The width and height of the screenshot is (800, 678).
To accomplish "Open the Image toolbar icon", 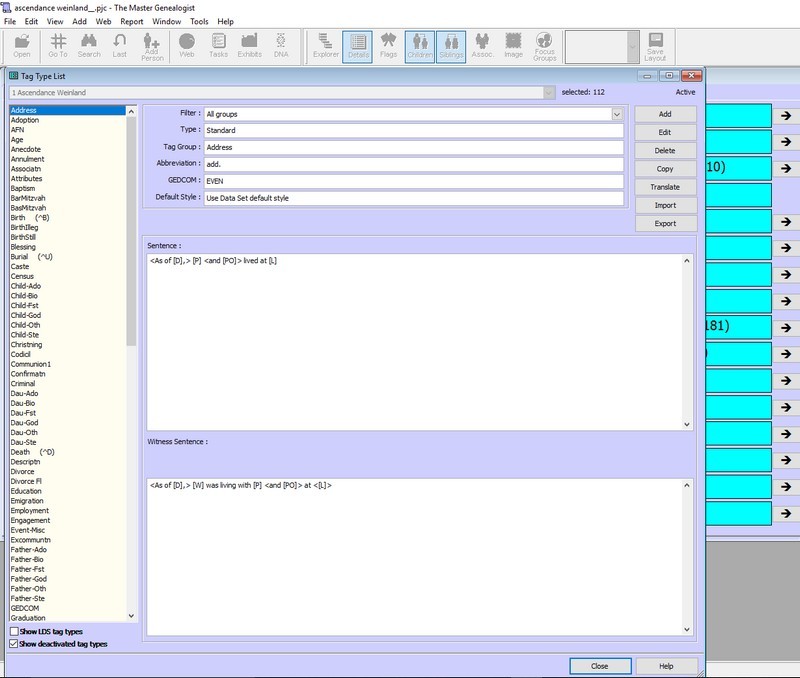I will pyautogui.click(x=513, y=46).
